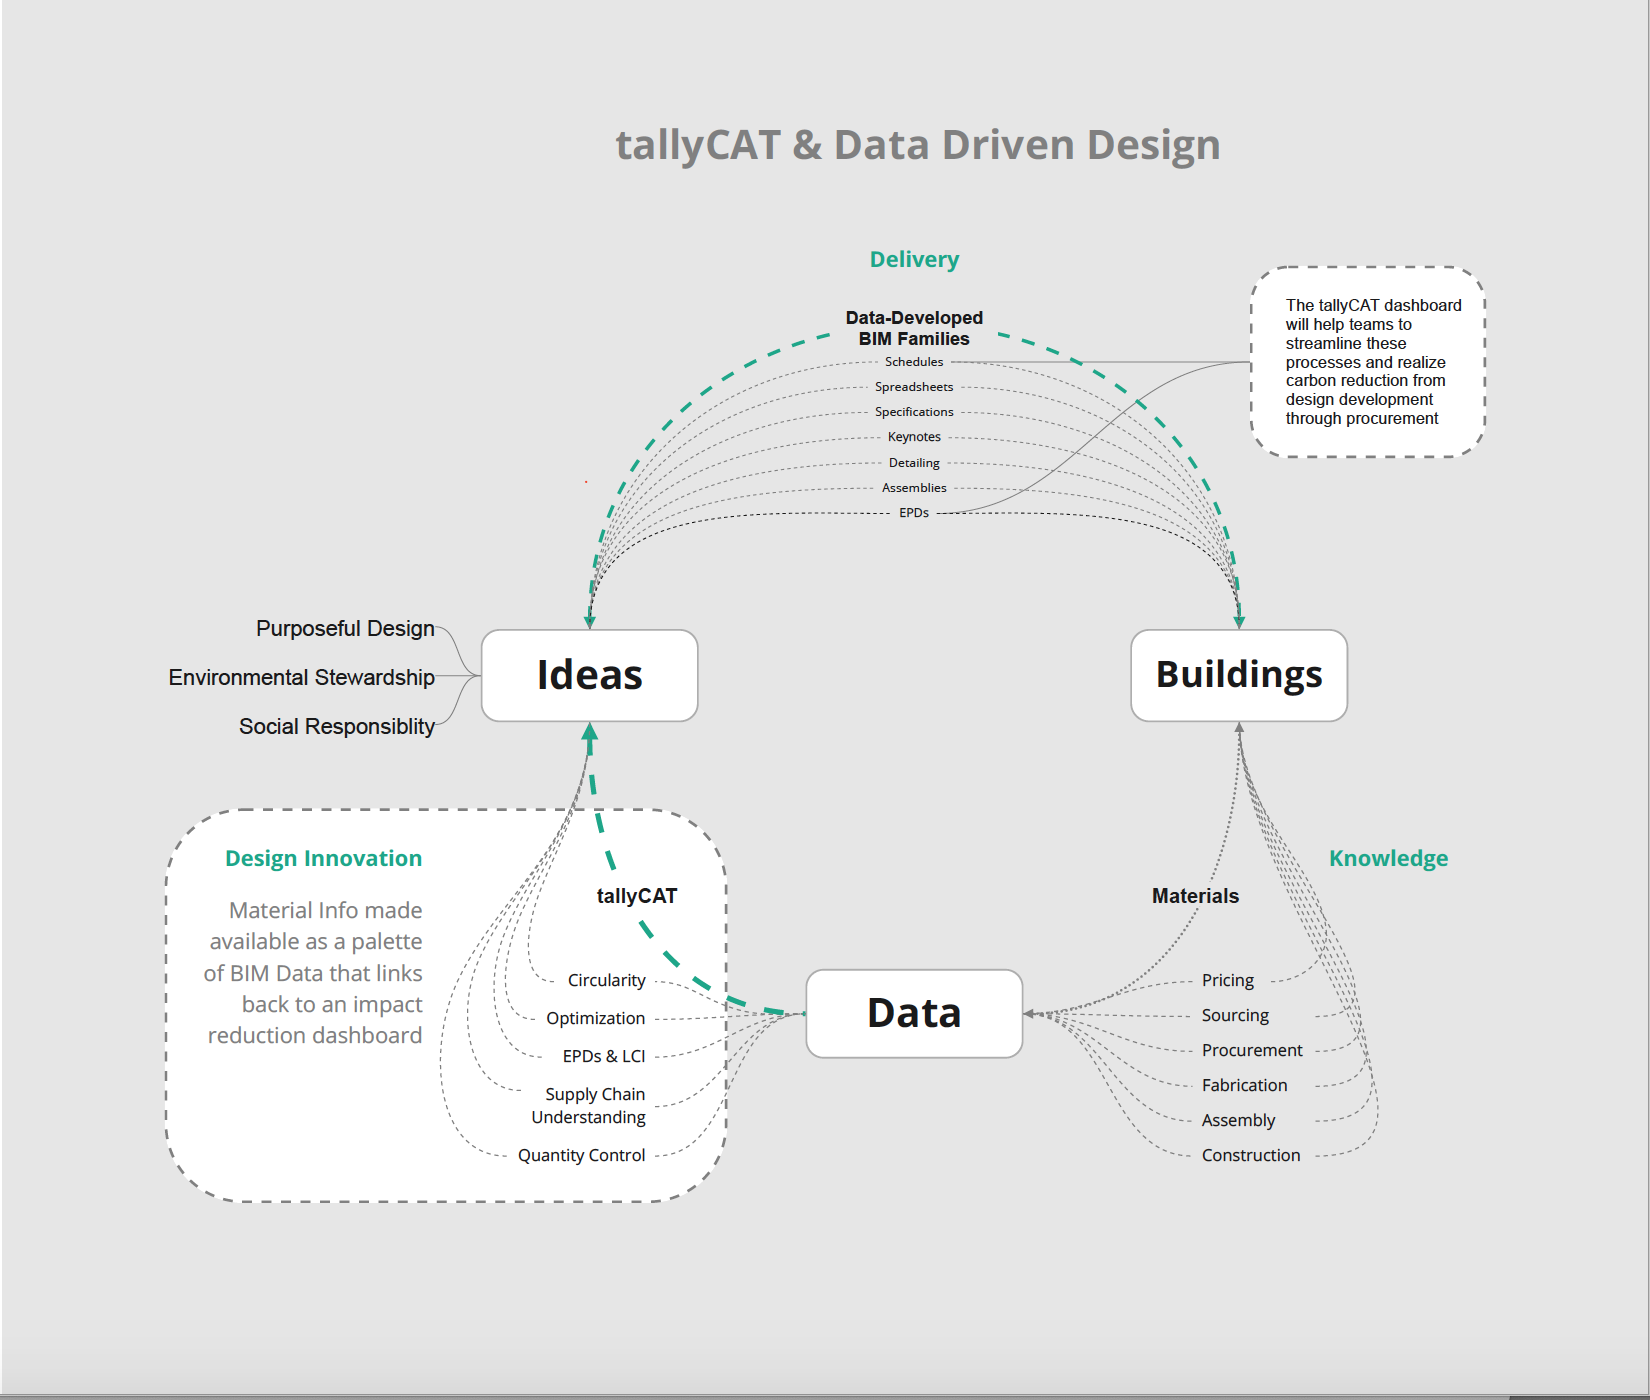Select the Keynotes label
This screenshot has height=1400, width=1650.
click(x=914, y=437)
